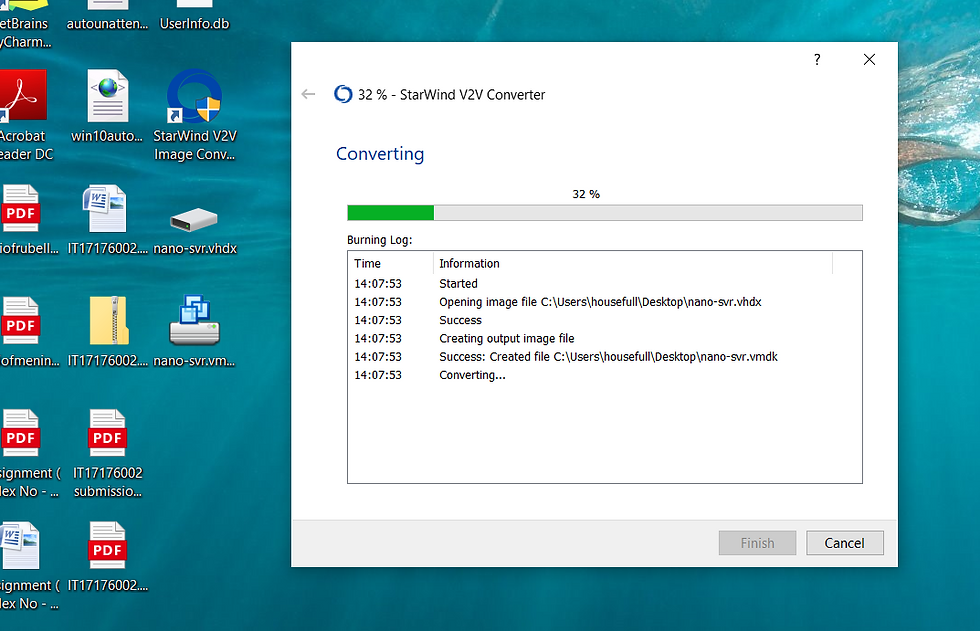Select StarWind V2V Image Converter desktop shortcut

pyautogui.click(x=194, y=115)
